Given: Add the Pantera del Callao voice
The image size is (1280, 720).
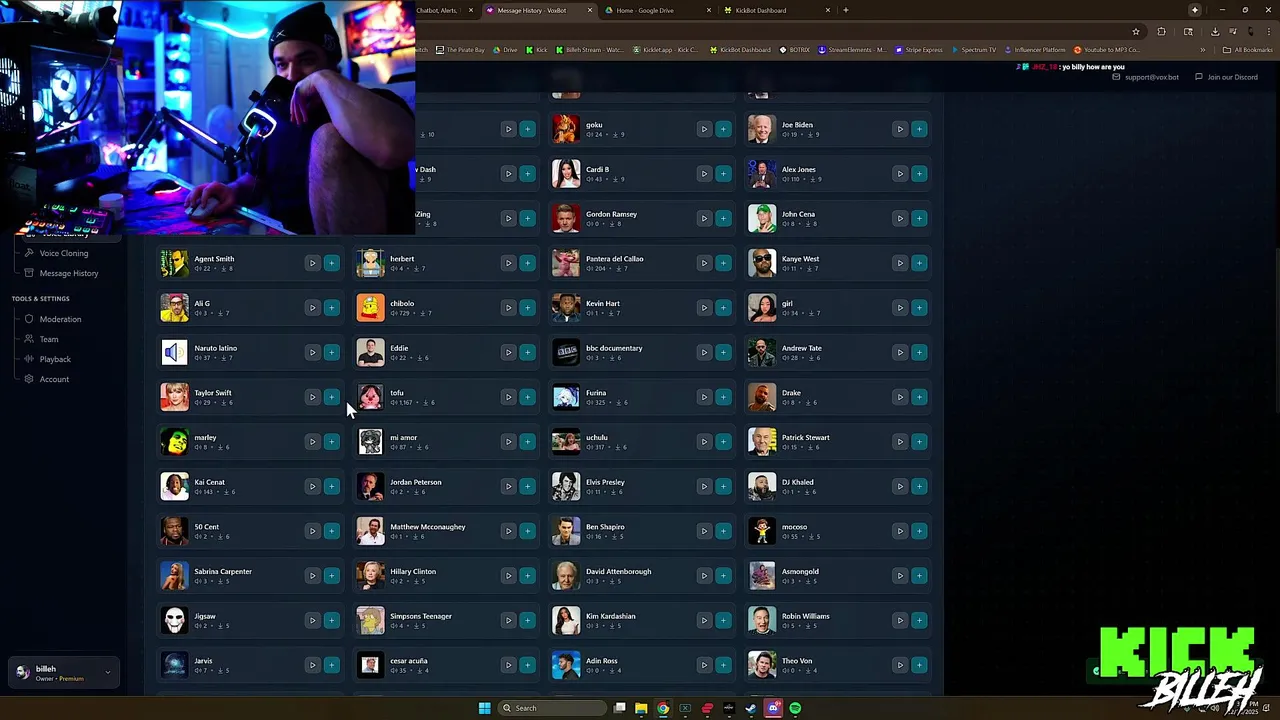Looking at the screenshot, I should point(723,263).
